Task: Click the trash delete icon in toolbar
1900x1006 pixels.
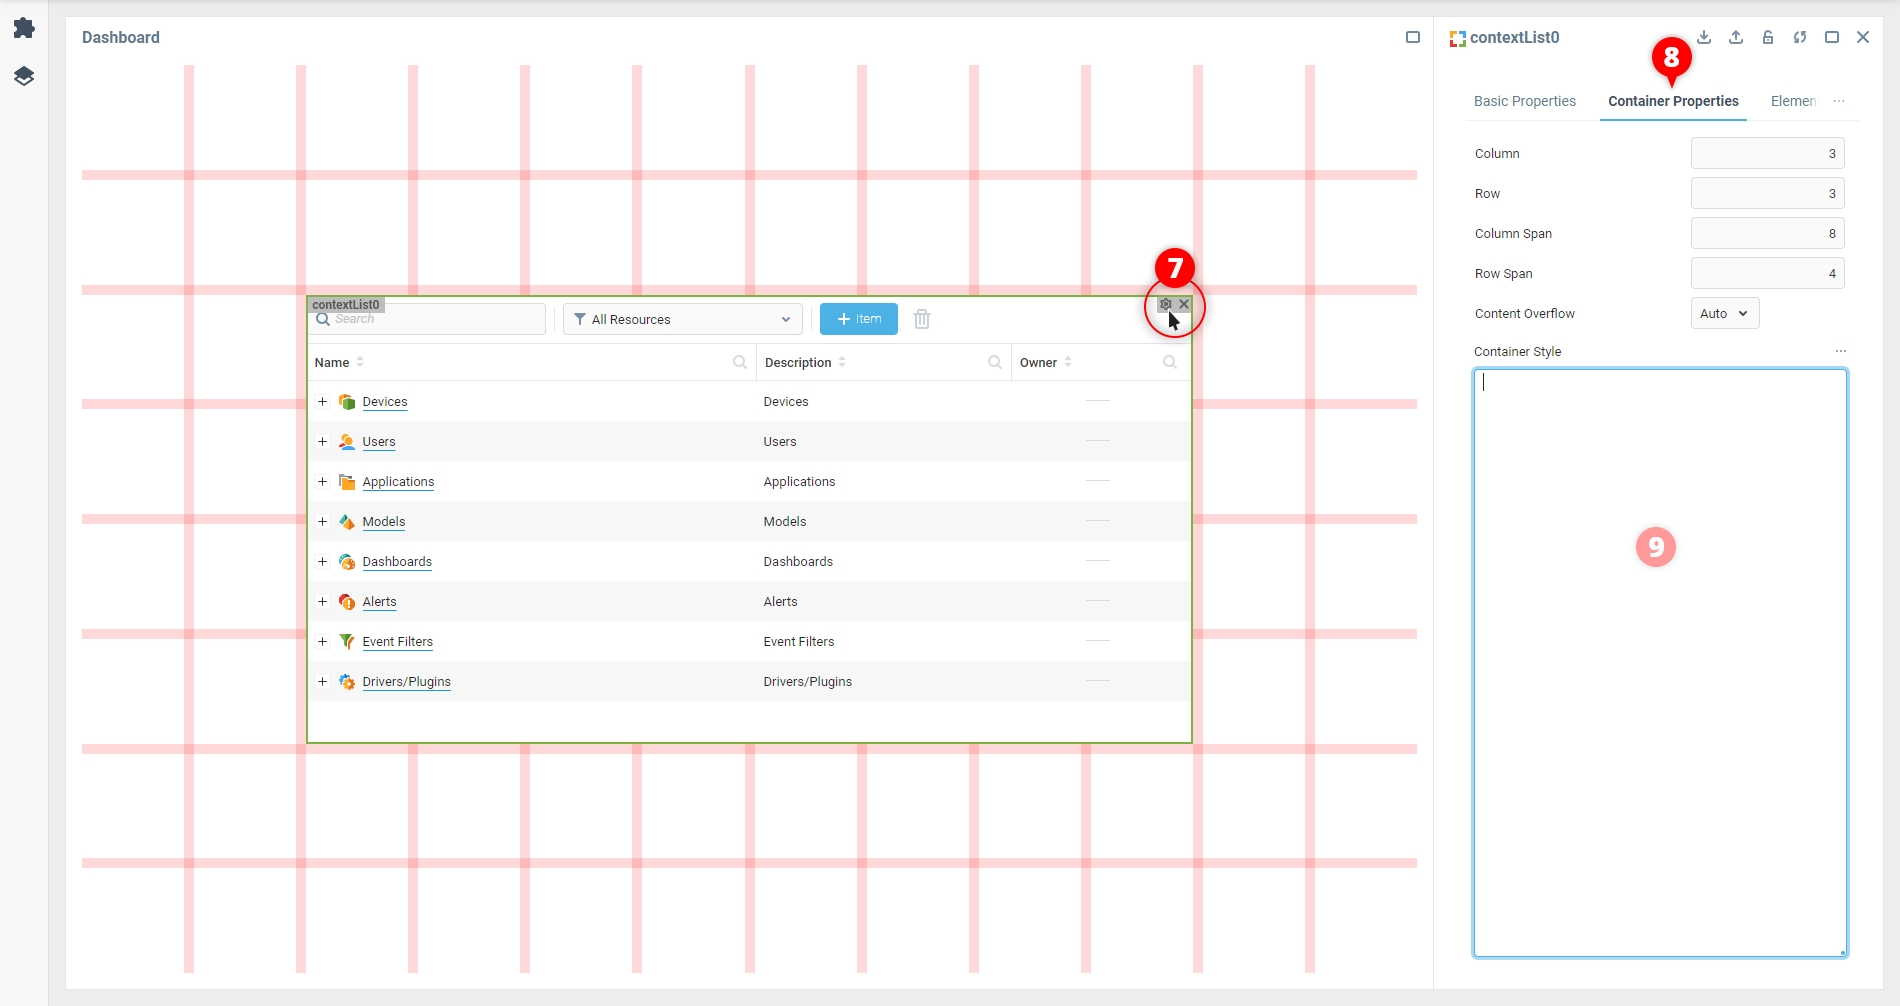Action: pos(922,319)
